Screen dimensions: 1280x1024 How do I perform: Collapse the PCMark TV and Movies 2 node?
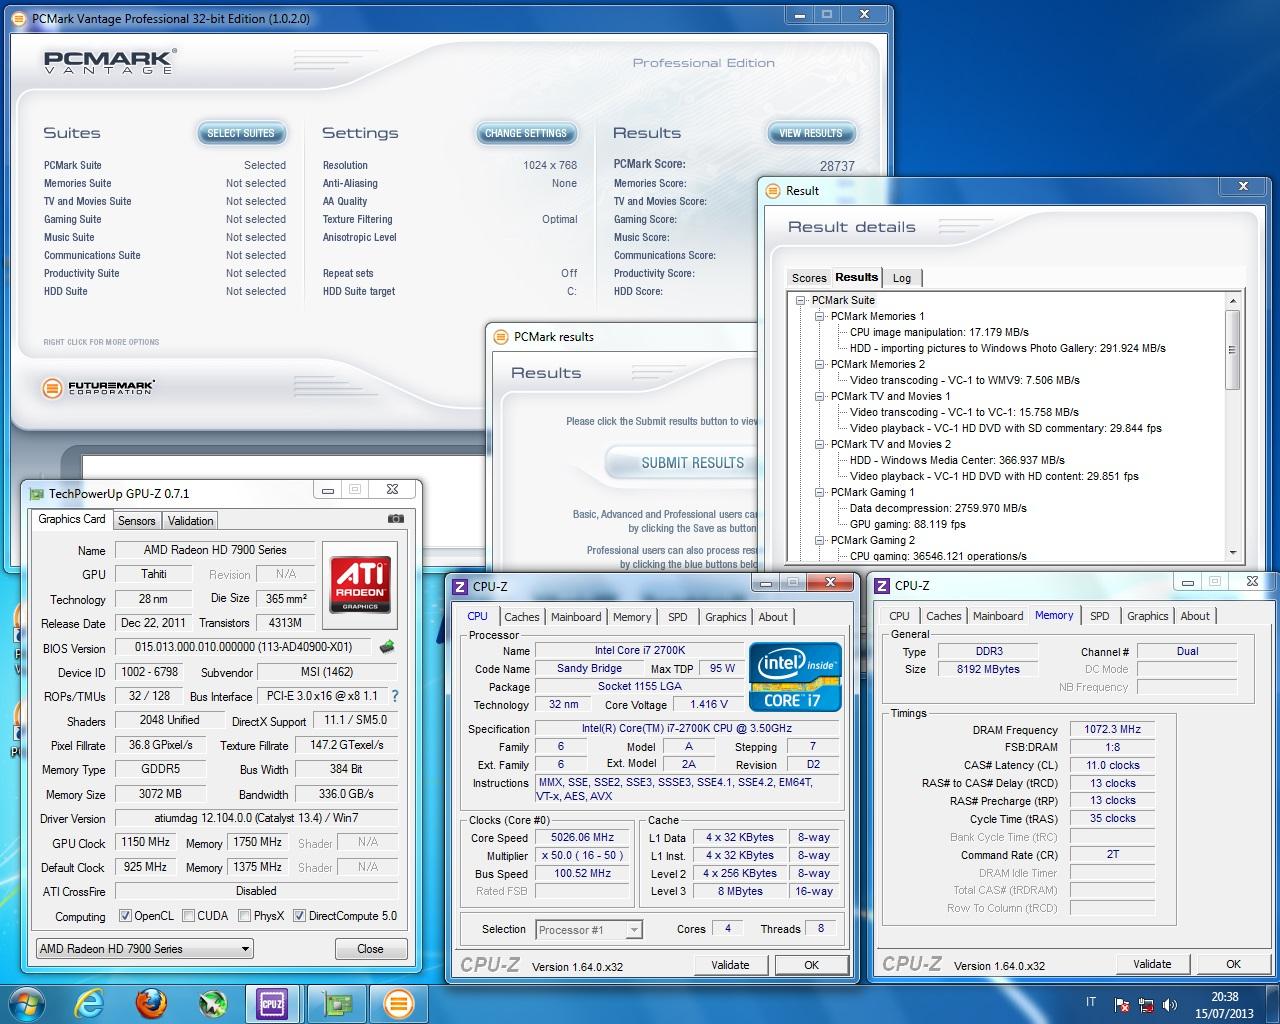[819, 444]
